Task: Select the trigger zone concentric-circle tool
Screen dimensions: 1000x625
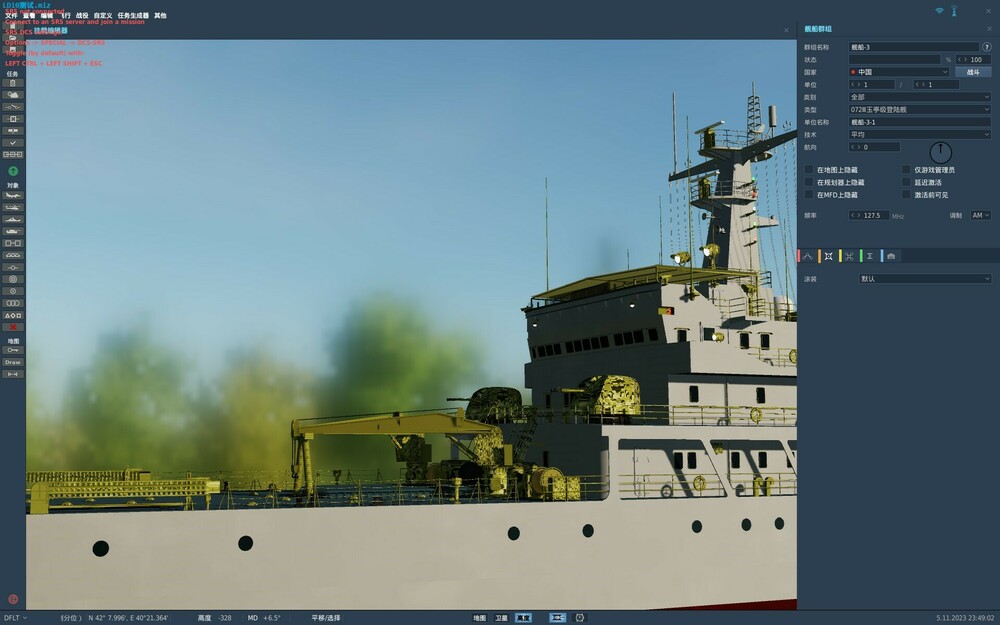Action: tap(13, 279)
